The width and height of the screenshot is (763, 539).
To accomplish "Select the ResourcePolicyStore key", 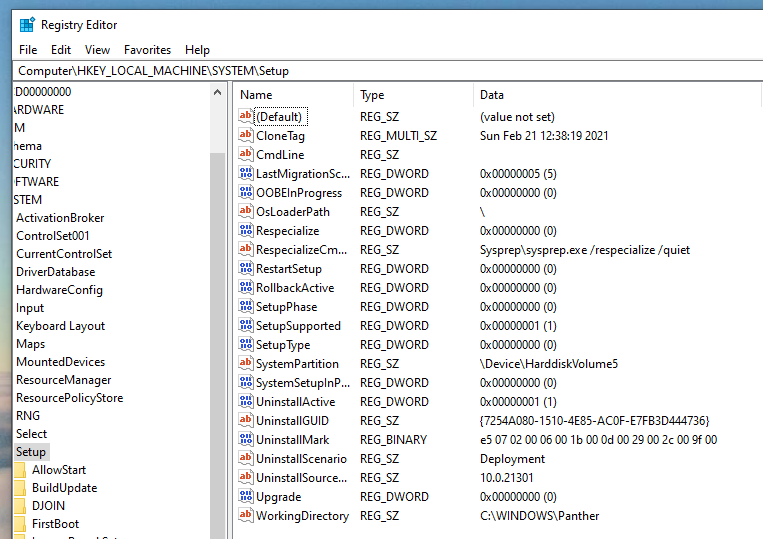I will click(x=70, y=398).
